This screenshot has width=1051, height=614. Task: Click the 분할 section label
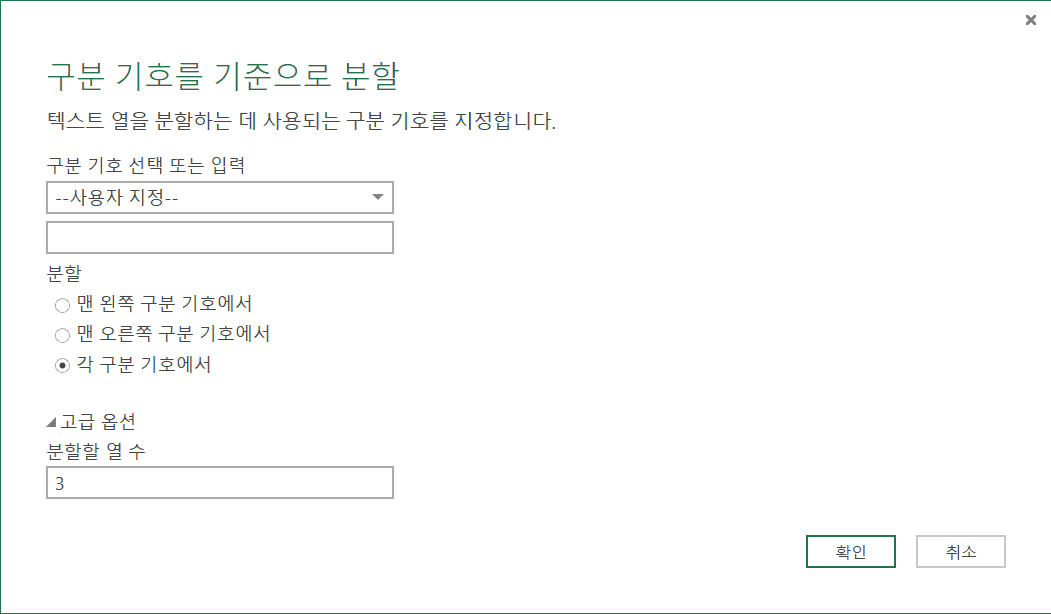pyautogui.click(x=64, y=272)
